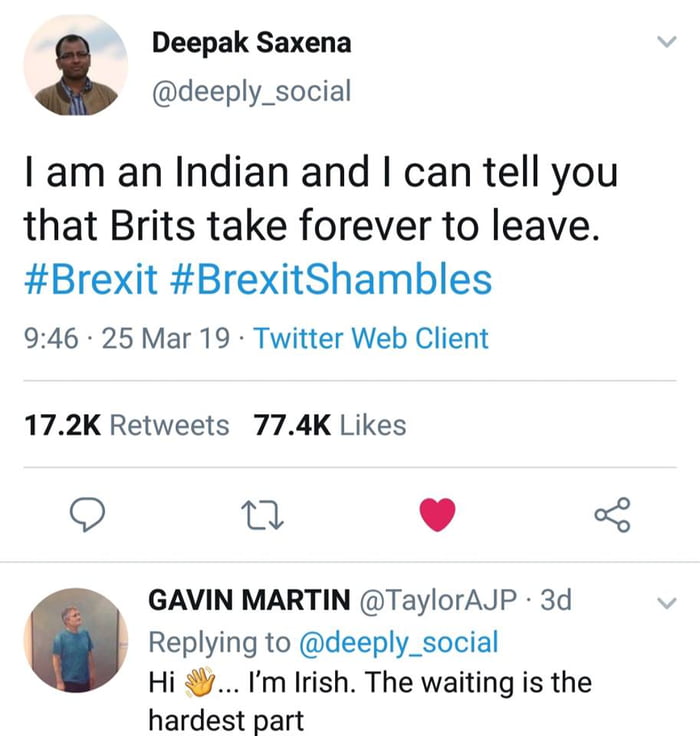Open Gavin Martin's profile picture

coord(76,640)
